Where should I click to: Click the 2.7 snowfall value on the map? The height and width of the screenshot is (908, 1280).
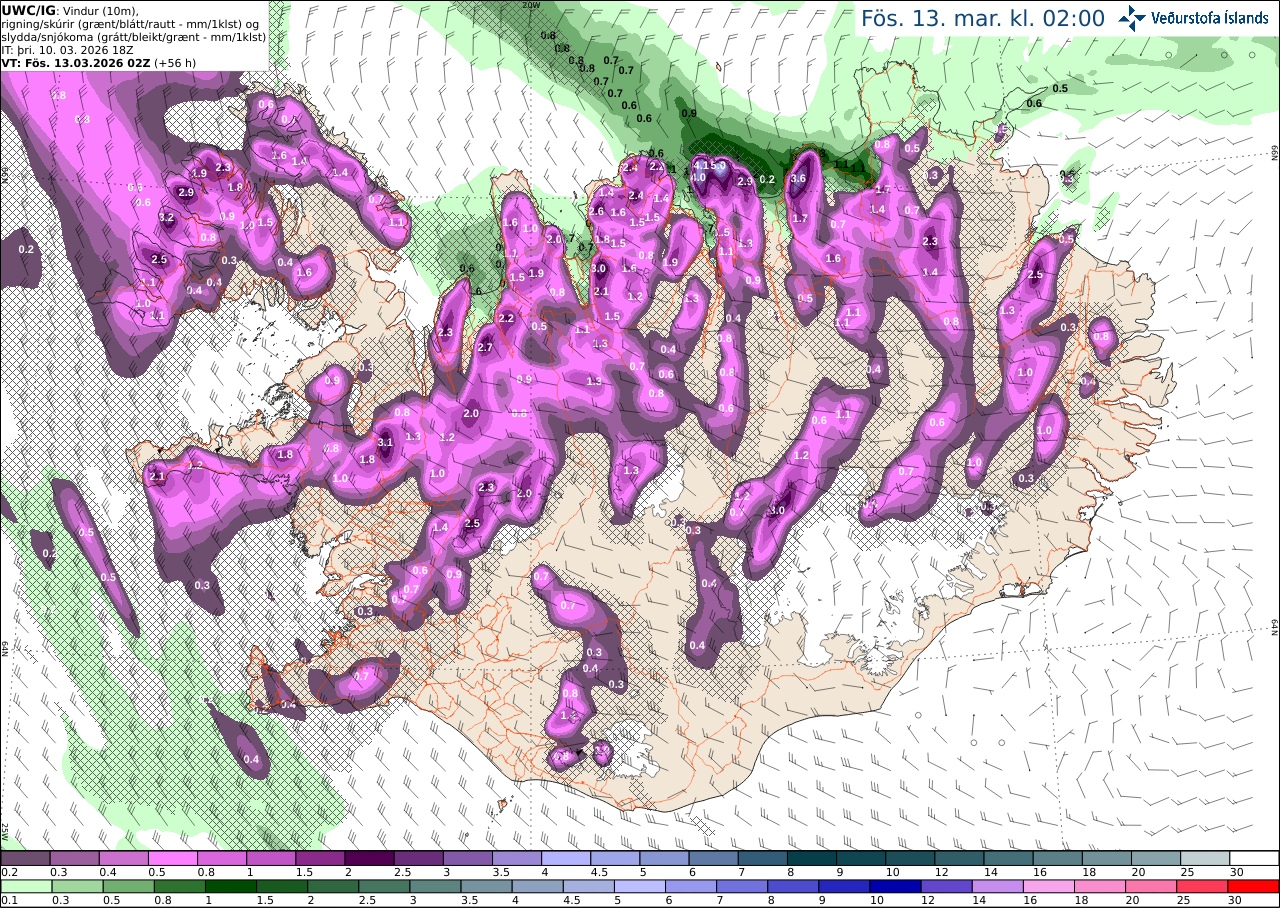click(486, 347)
